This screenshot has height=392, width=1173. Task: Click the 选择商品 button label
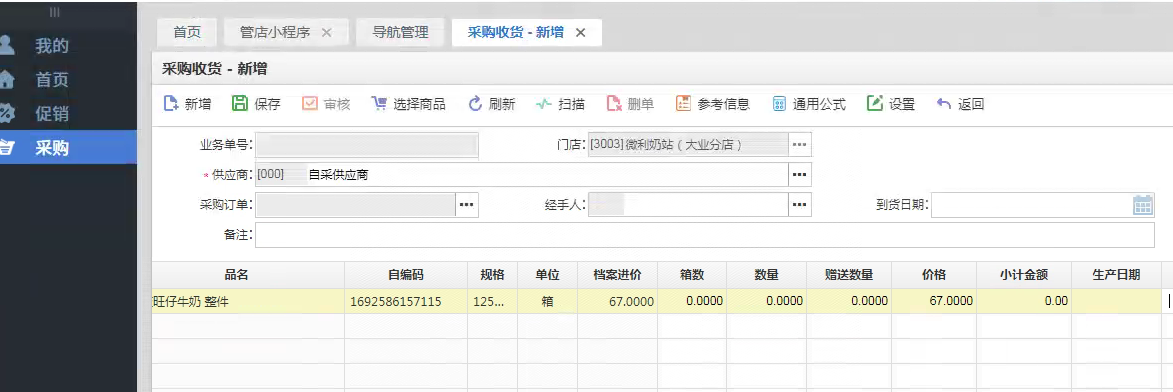click(420, 105)
